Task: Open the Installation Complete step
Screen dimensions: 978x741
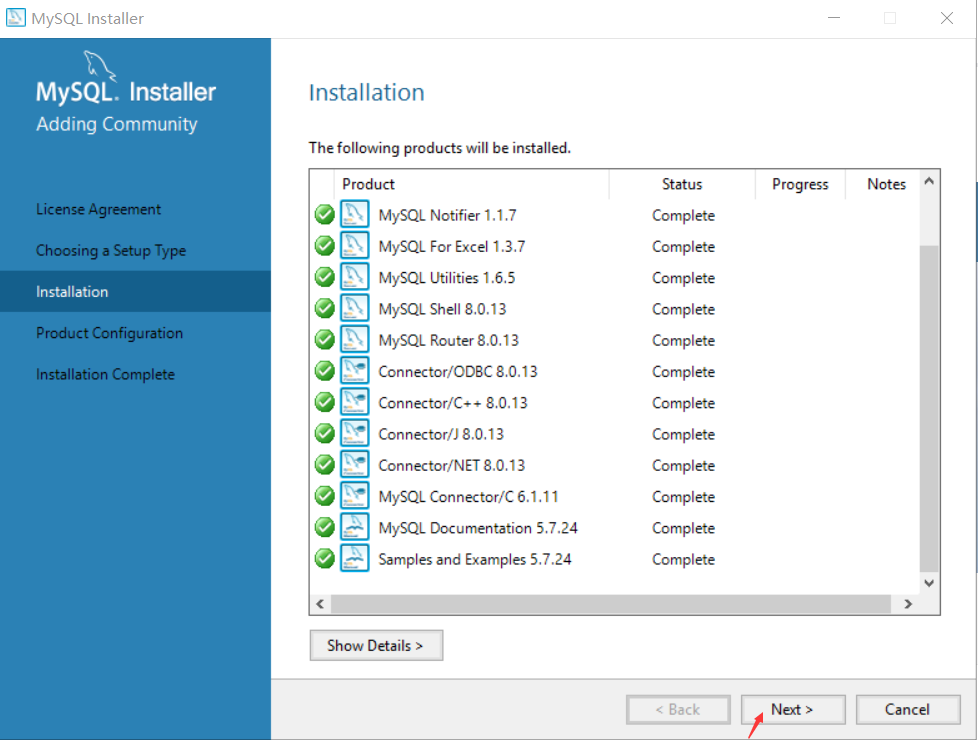Action: tap(105, 374)
